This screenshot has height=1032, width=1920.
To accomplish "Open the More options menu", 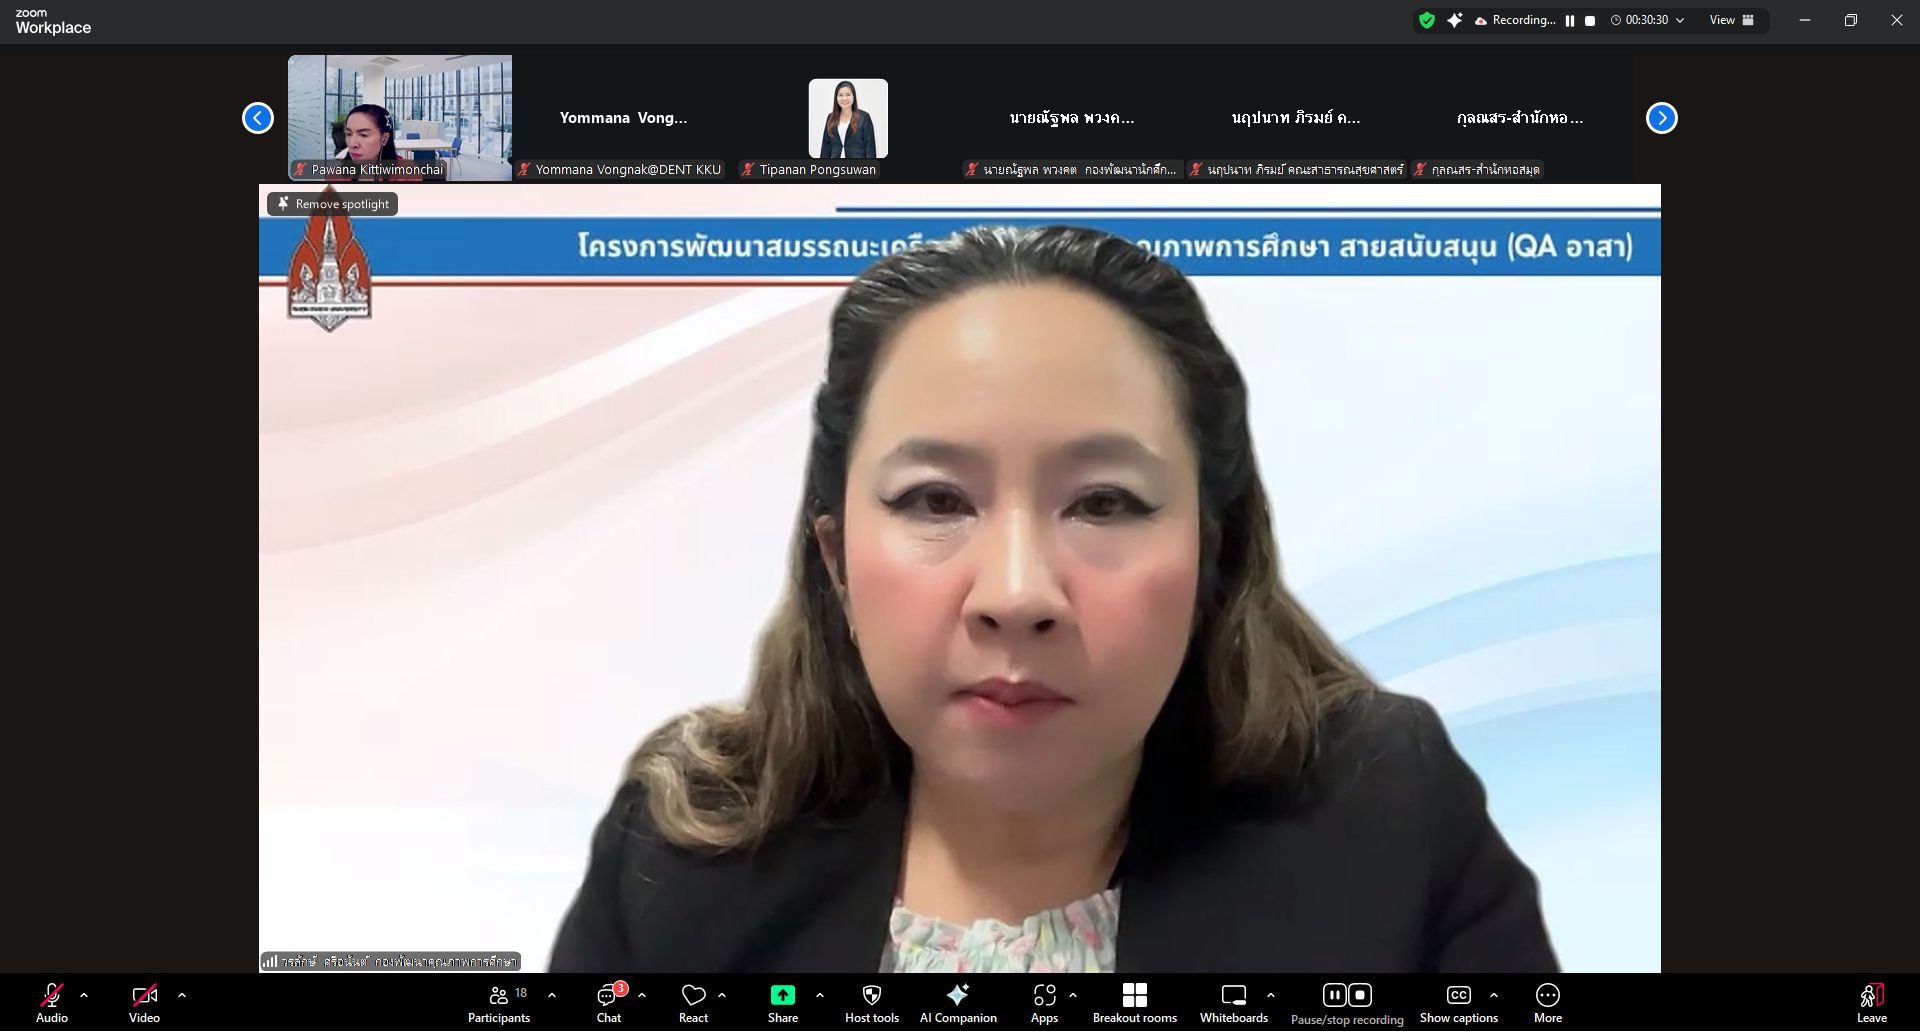I will [1547, 1003].
